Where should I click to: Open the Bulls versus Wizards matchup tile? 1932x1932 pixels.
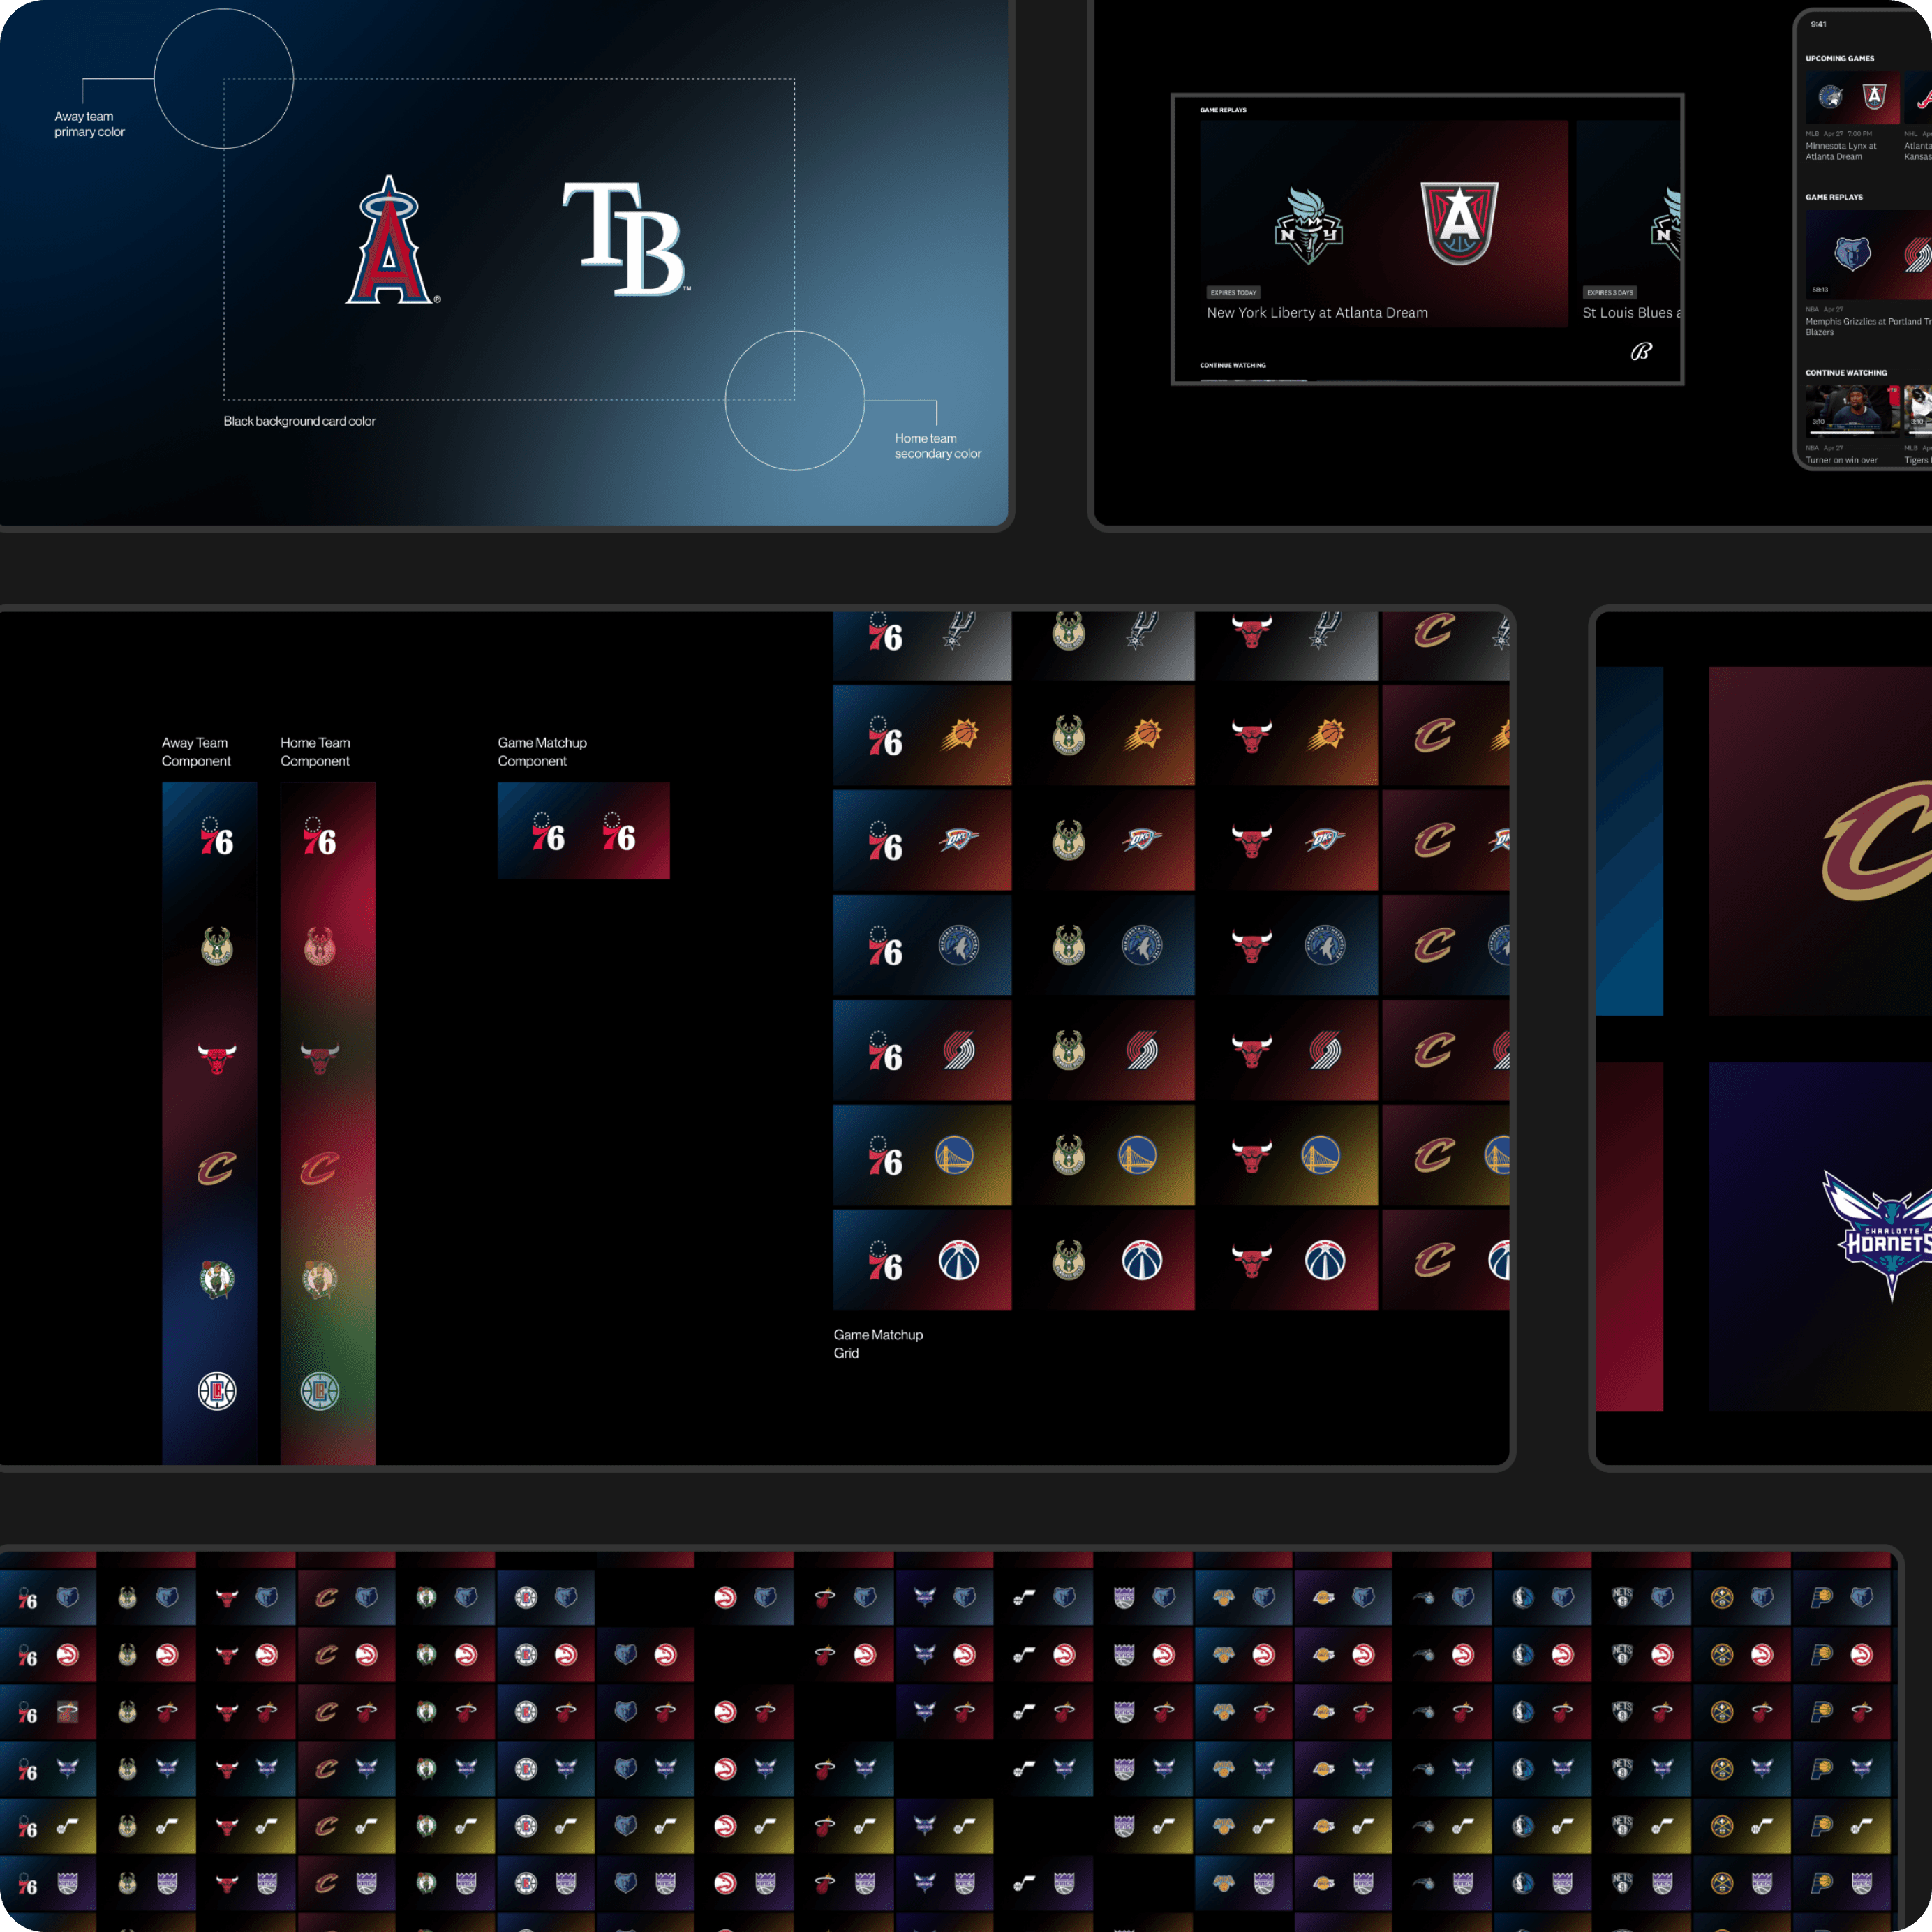pyautogui.click(x=1287, y=1260)
